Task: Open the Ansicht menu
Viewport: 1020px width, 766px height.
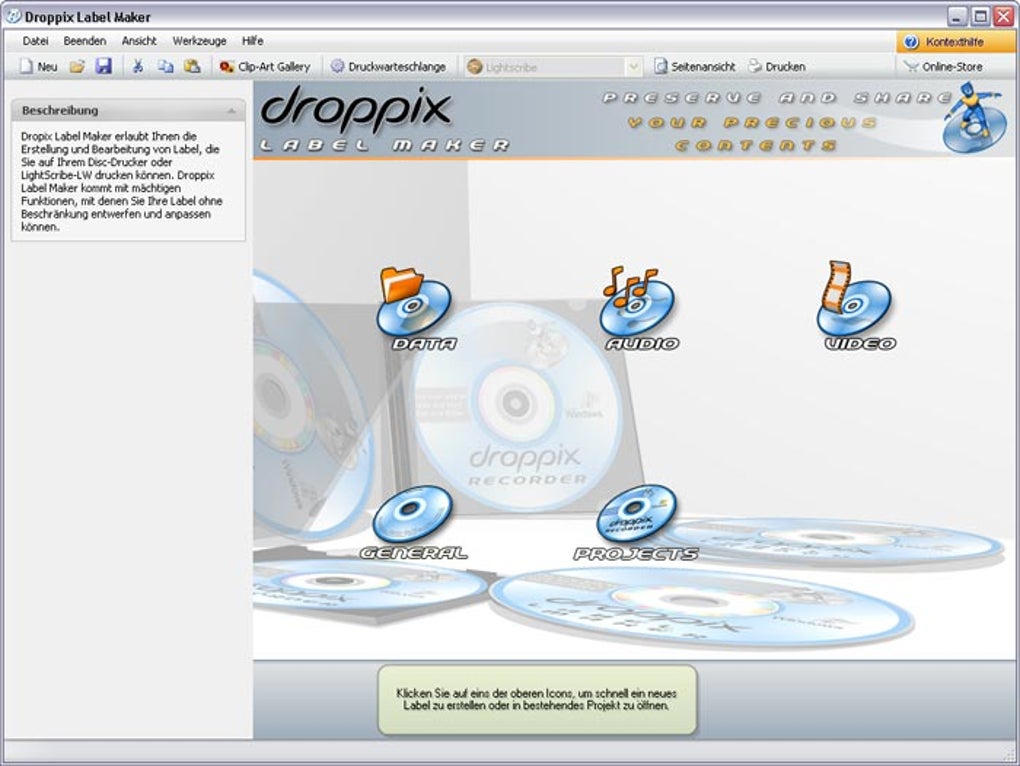Action: (x=139, y=41)
